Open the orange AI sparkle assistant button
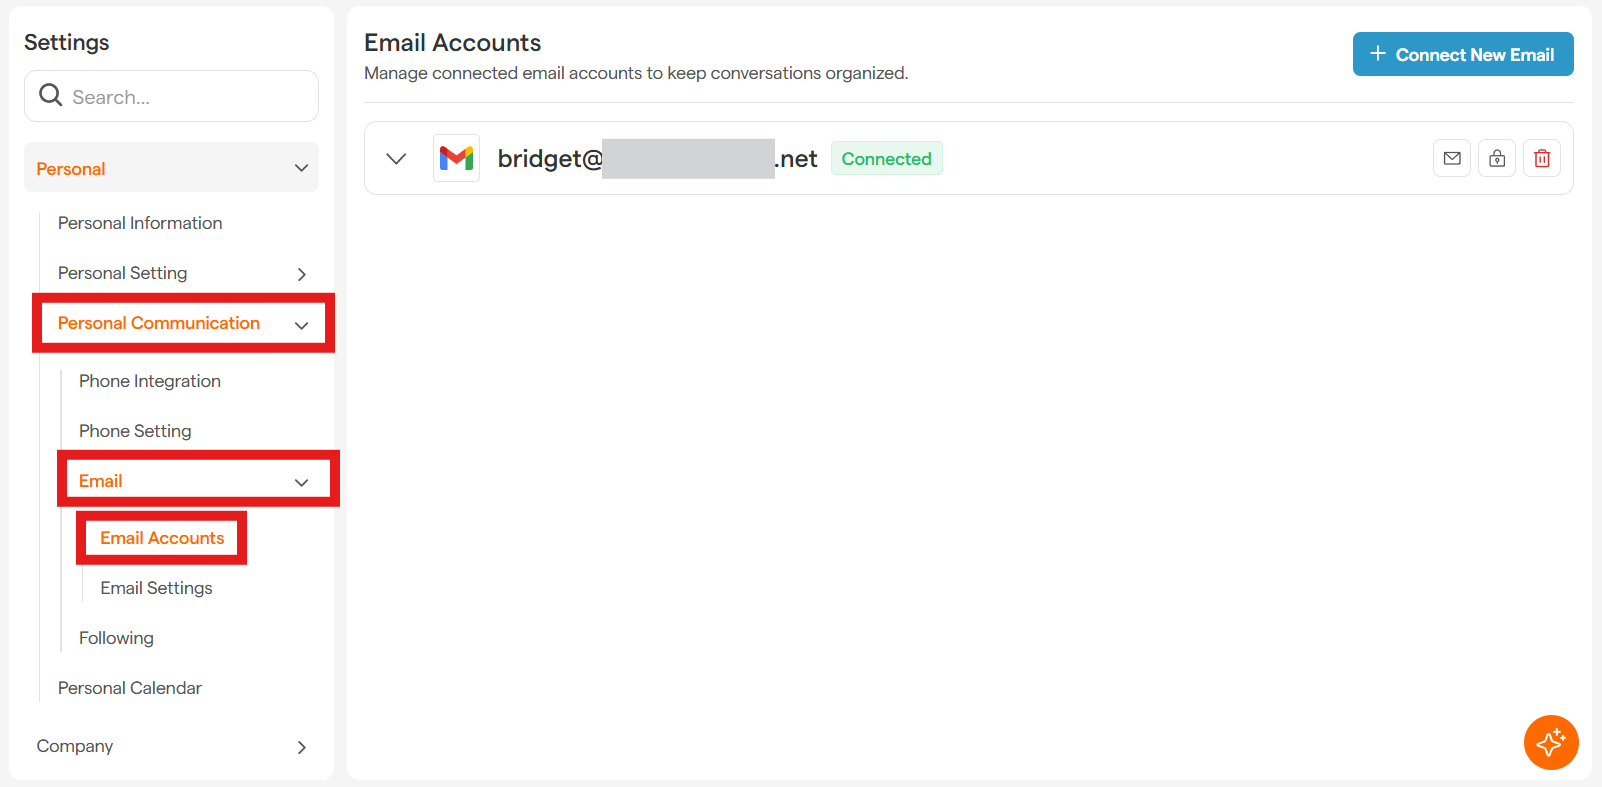Image resolution: width=1602 pixels, height=787 pixels. [1550, 742]
